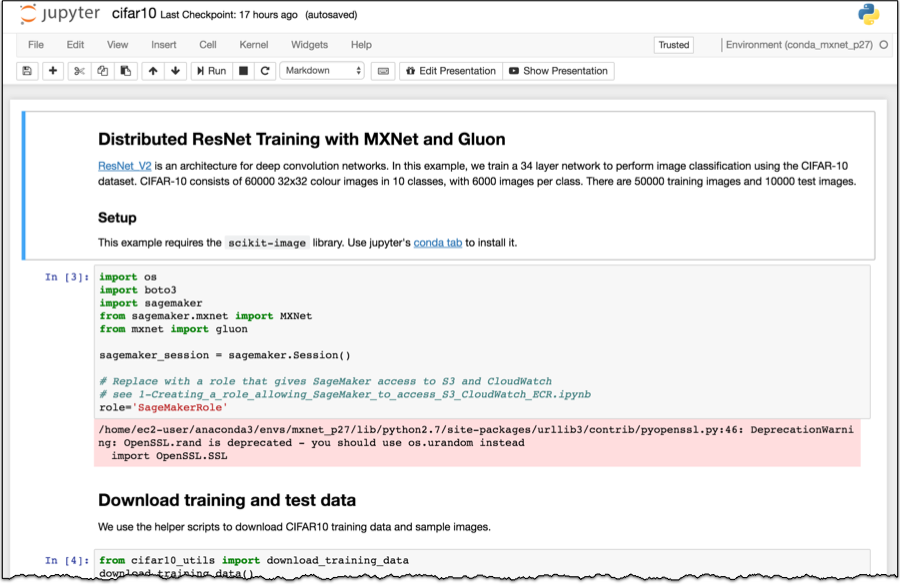Click Environment (conda_mxnet_p27) kernel name
This screenshot has height=584, width=900.
[799, 45]
